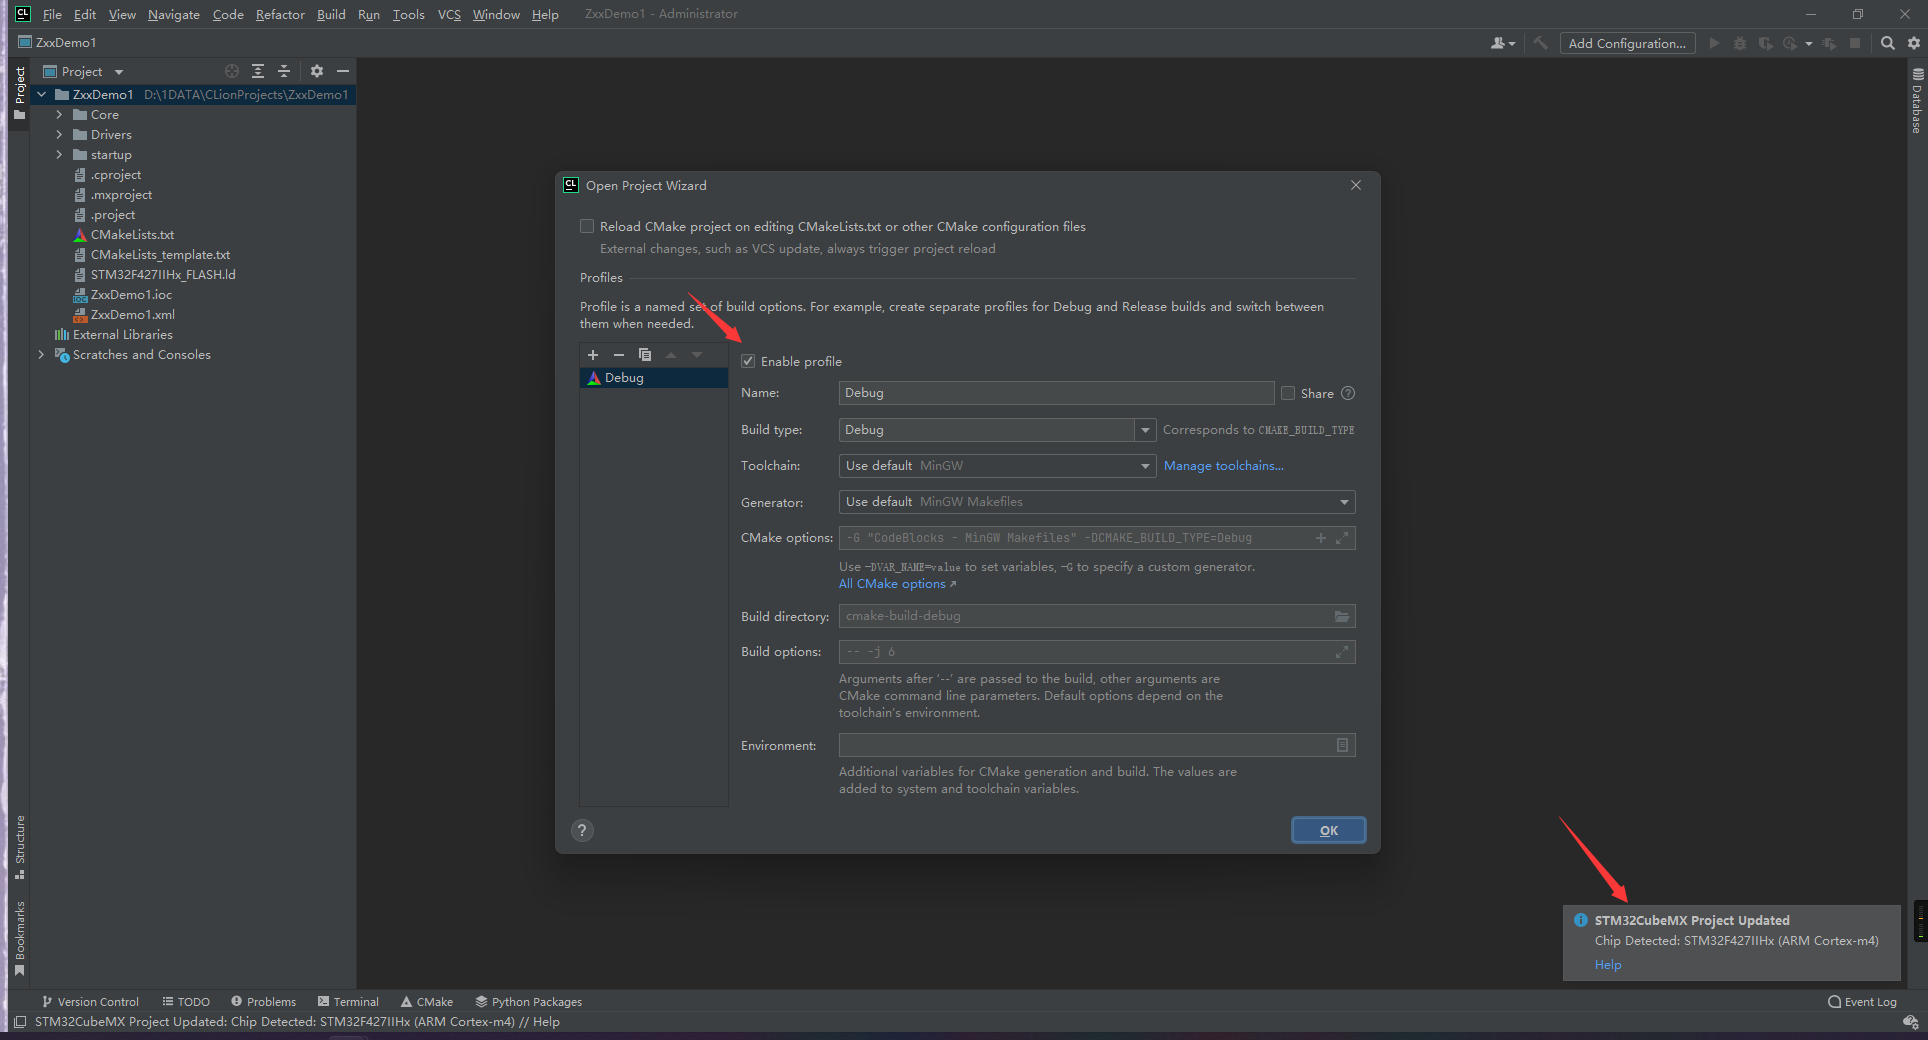Open the Bookmarks side panel
Image resolution: width=1928 pixels, height=1040 pixels.
pyautogui.click(x=20, y=938)
